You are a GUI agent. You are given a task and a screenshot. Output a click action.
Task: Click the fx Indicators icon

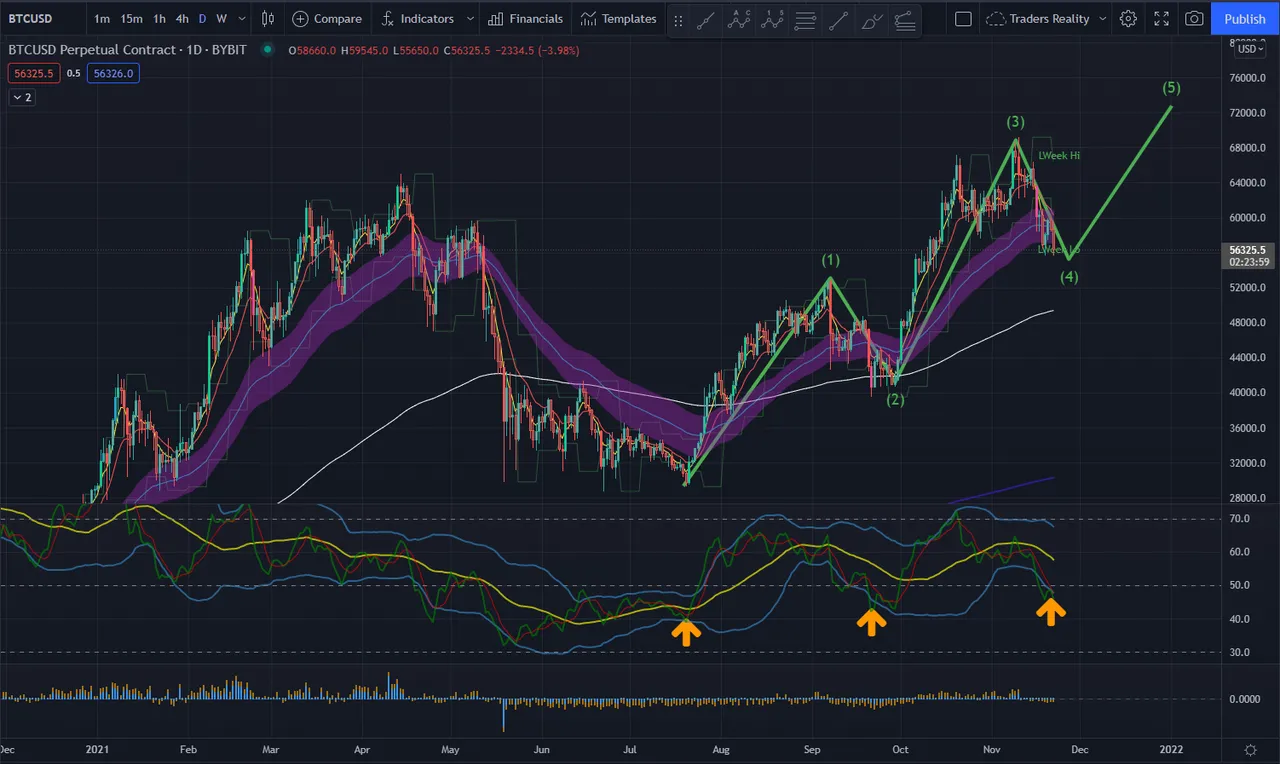coord(389,18)
